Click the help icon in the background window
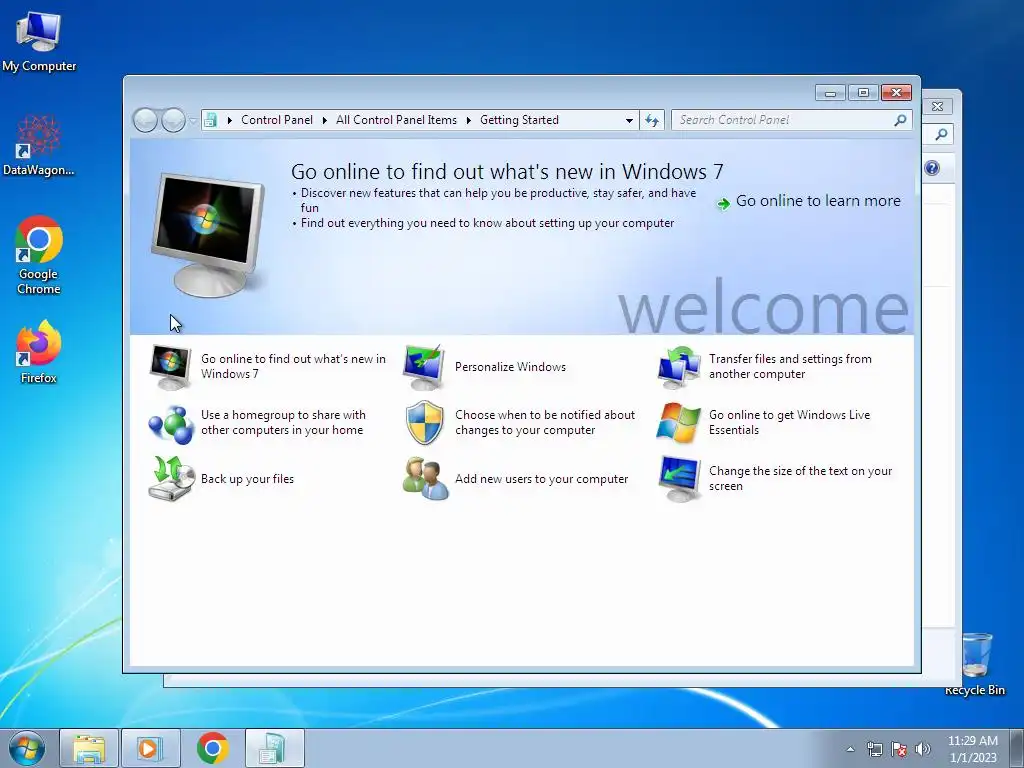Screen dimensions: 1024x768 pos(932,168)
